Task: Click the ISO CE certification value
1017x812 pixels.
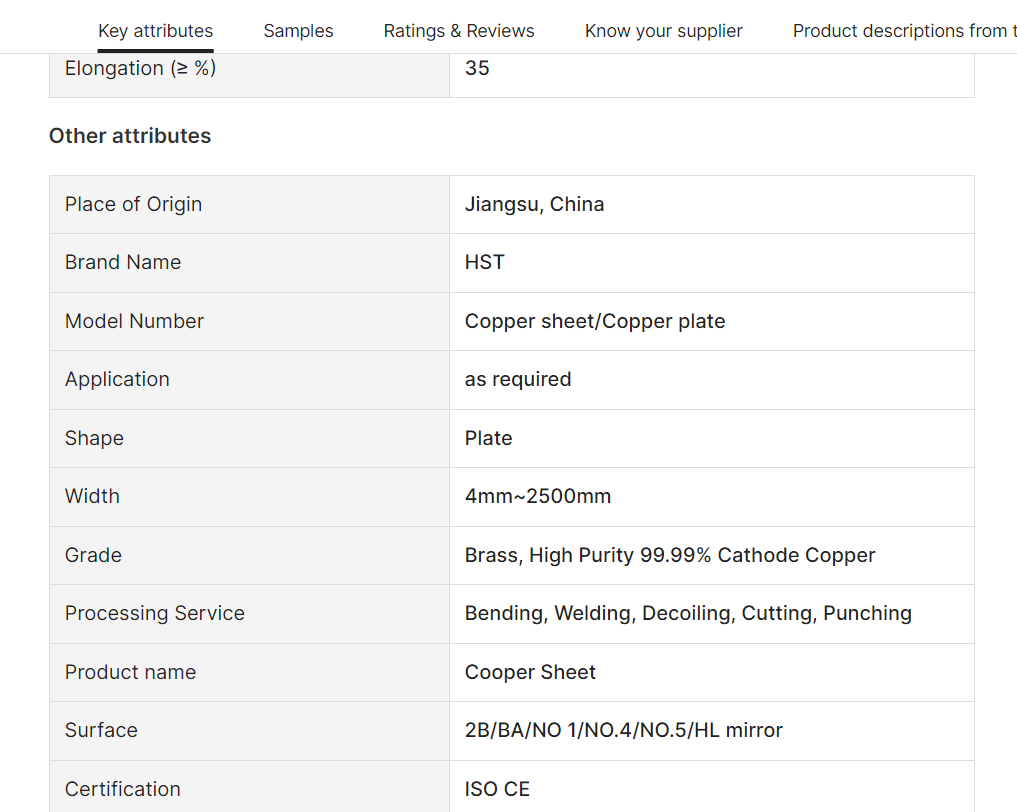Action: [497, 789]
